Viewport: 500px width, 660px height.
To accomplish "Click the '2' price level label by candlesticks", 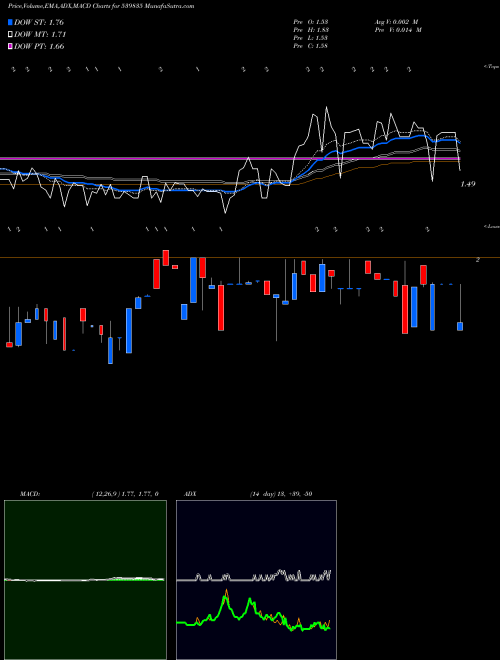I will (478, 260).
